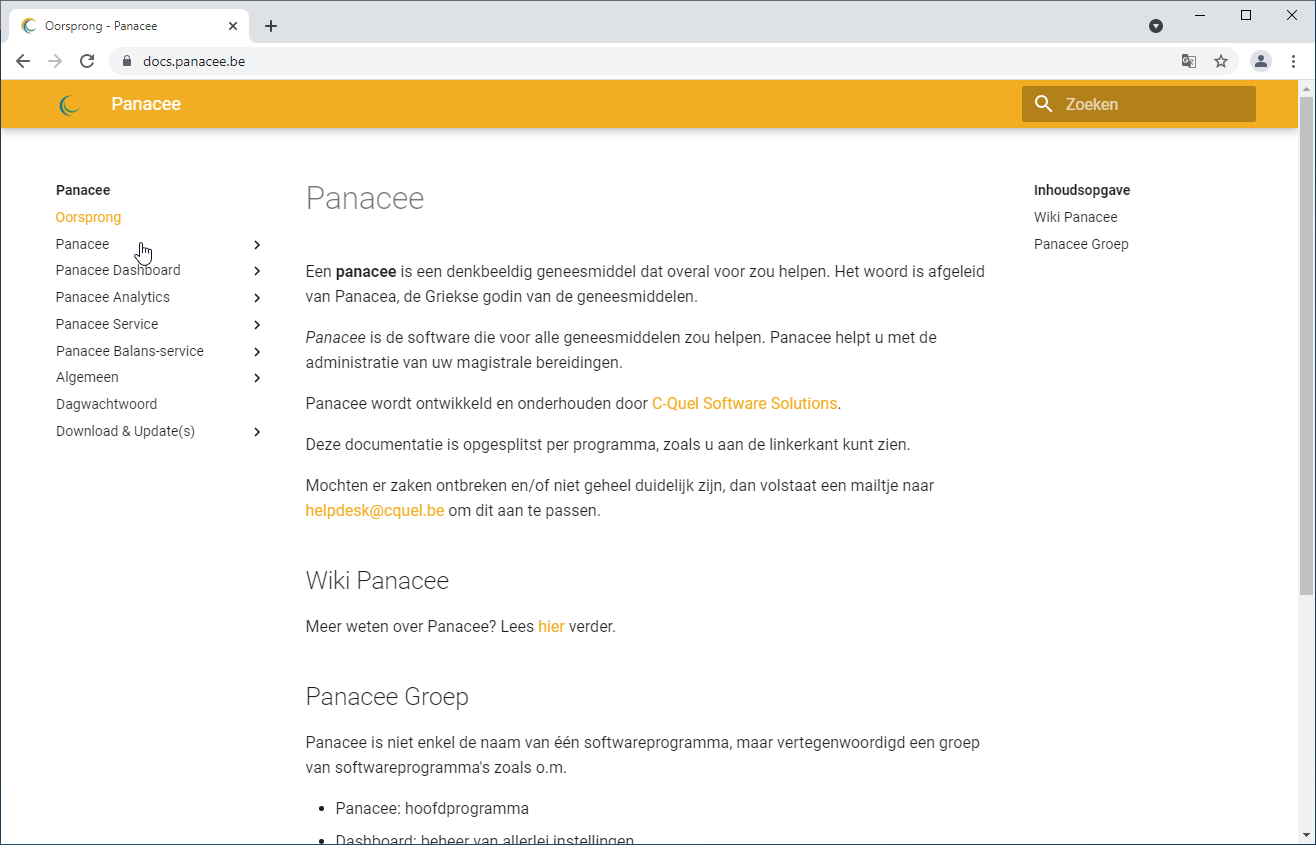The image size is (1316, 845).
Task: Click the scrollbar up arrow
Action: (1306, 89)
